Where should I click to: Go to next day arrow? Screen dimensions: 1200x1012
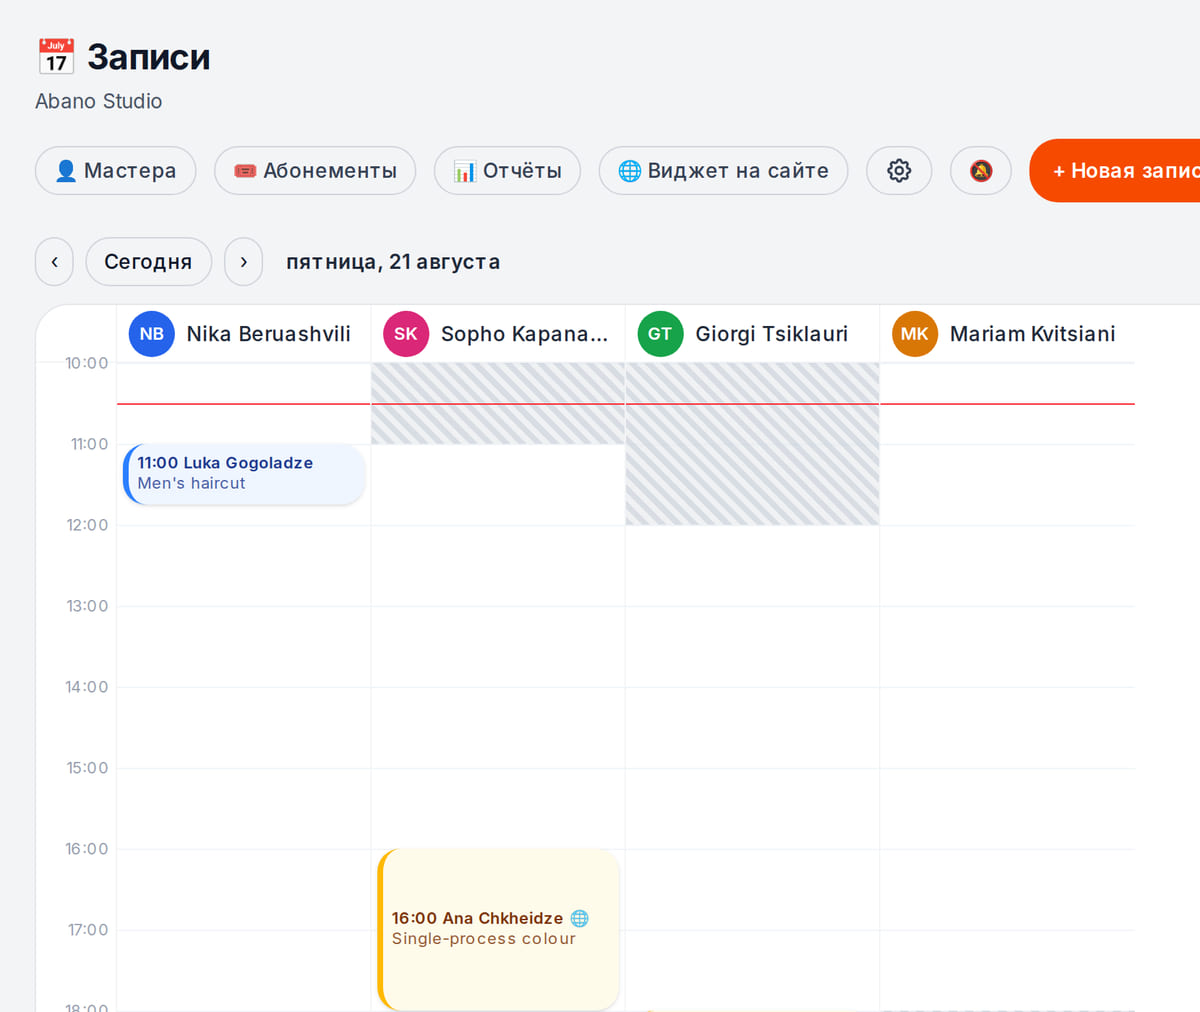[243, 262]
